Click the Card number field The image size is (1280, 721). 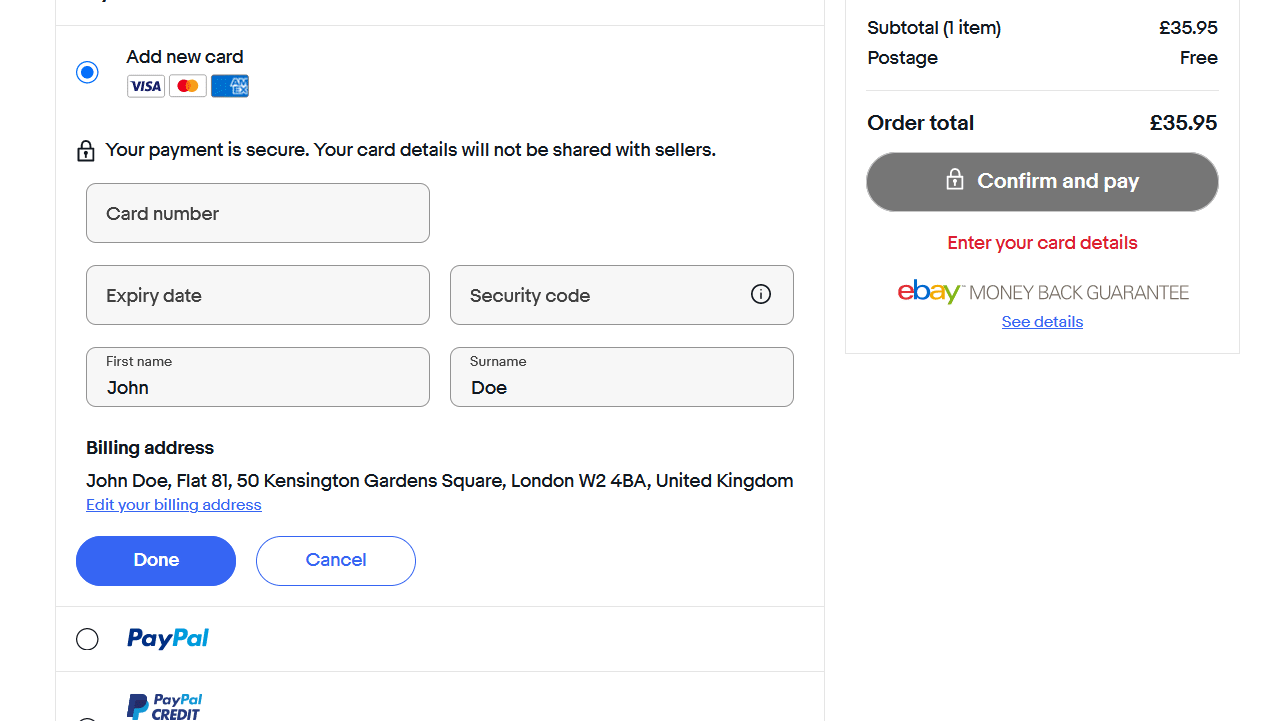click(257, 212)
